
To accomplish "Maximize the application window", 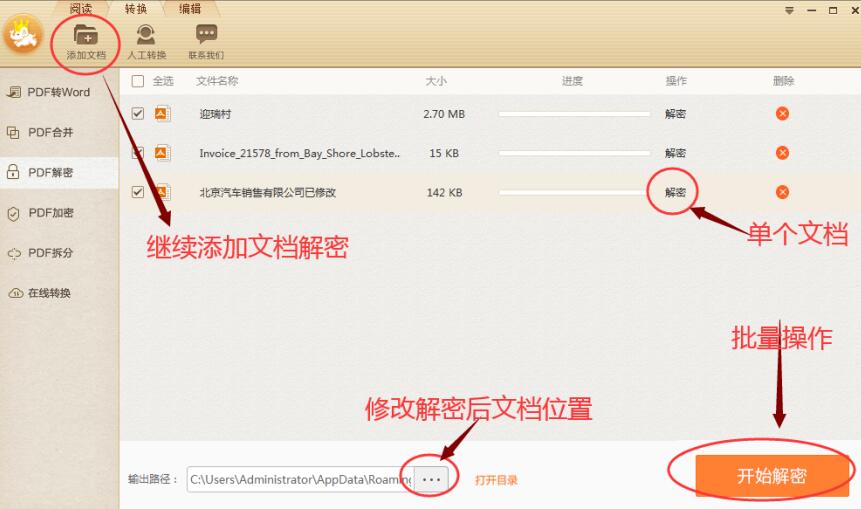I will [833, 10].
